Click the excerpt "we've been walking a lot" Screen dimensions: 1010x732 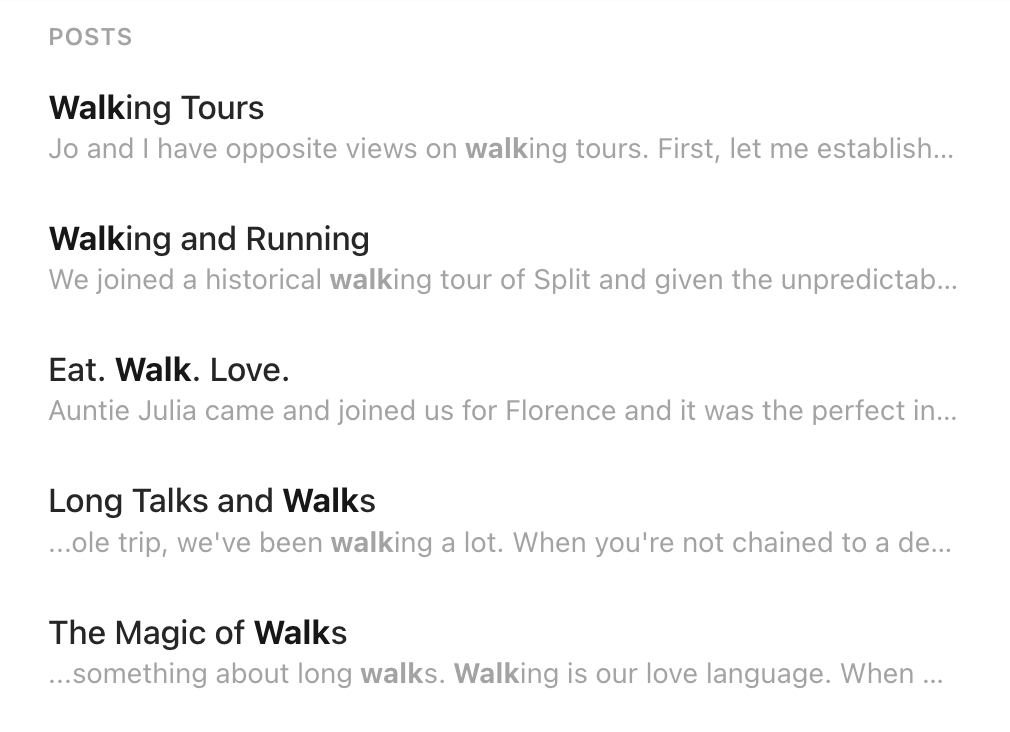tap(499, 543)
